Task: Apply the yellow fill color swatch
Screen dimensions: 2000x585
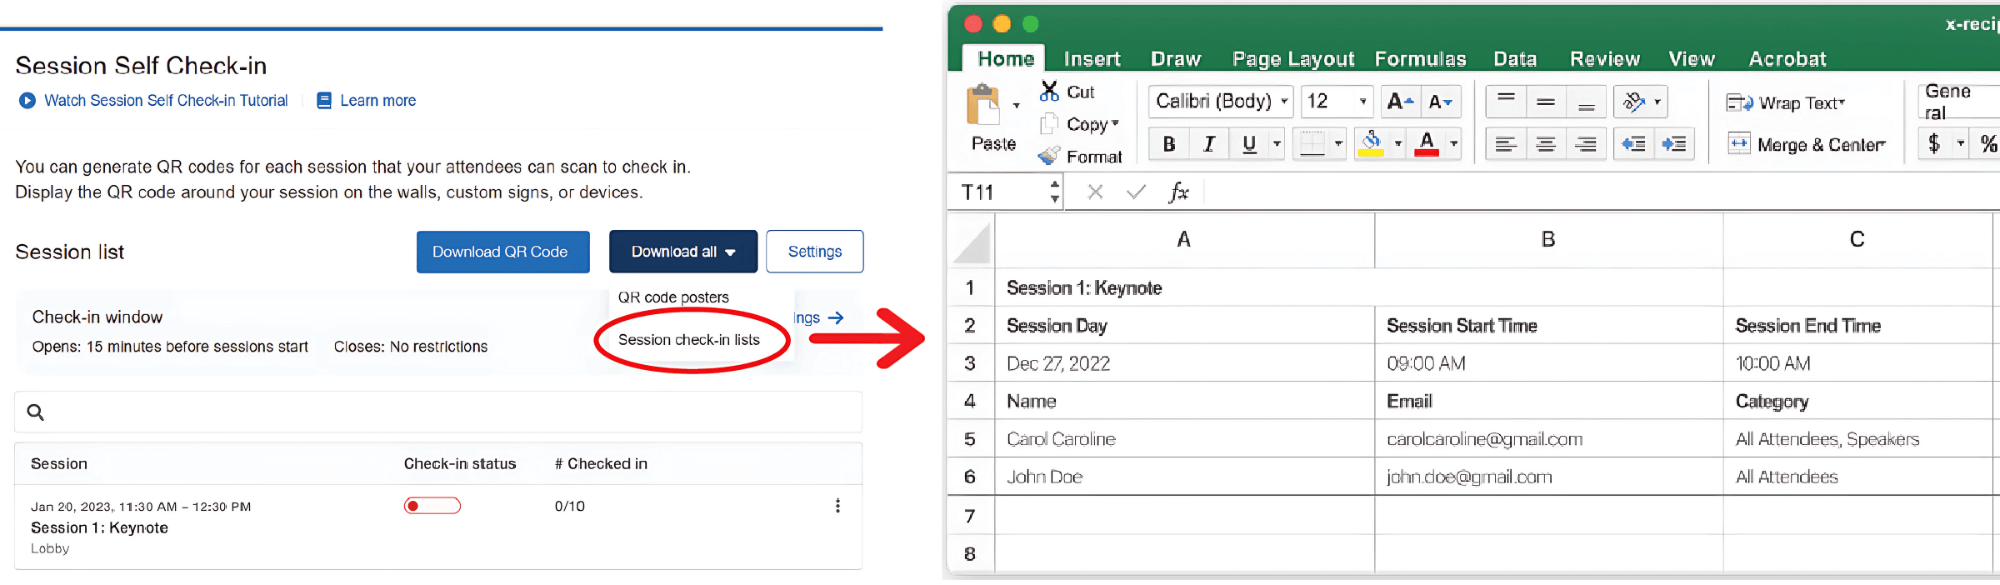Action: pos(1371,144)
